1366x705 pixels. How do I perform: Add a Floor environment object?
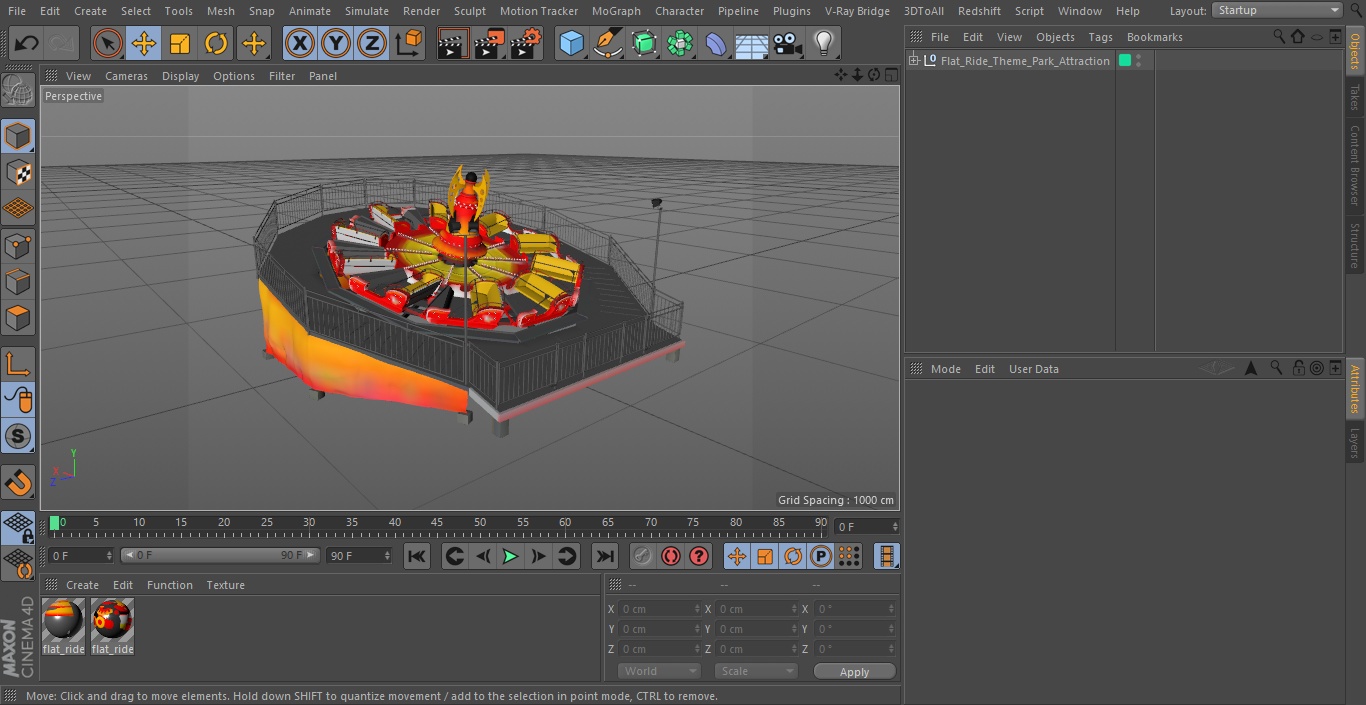coord(752,44)
